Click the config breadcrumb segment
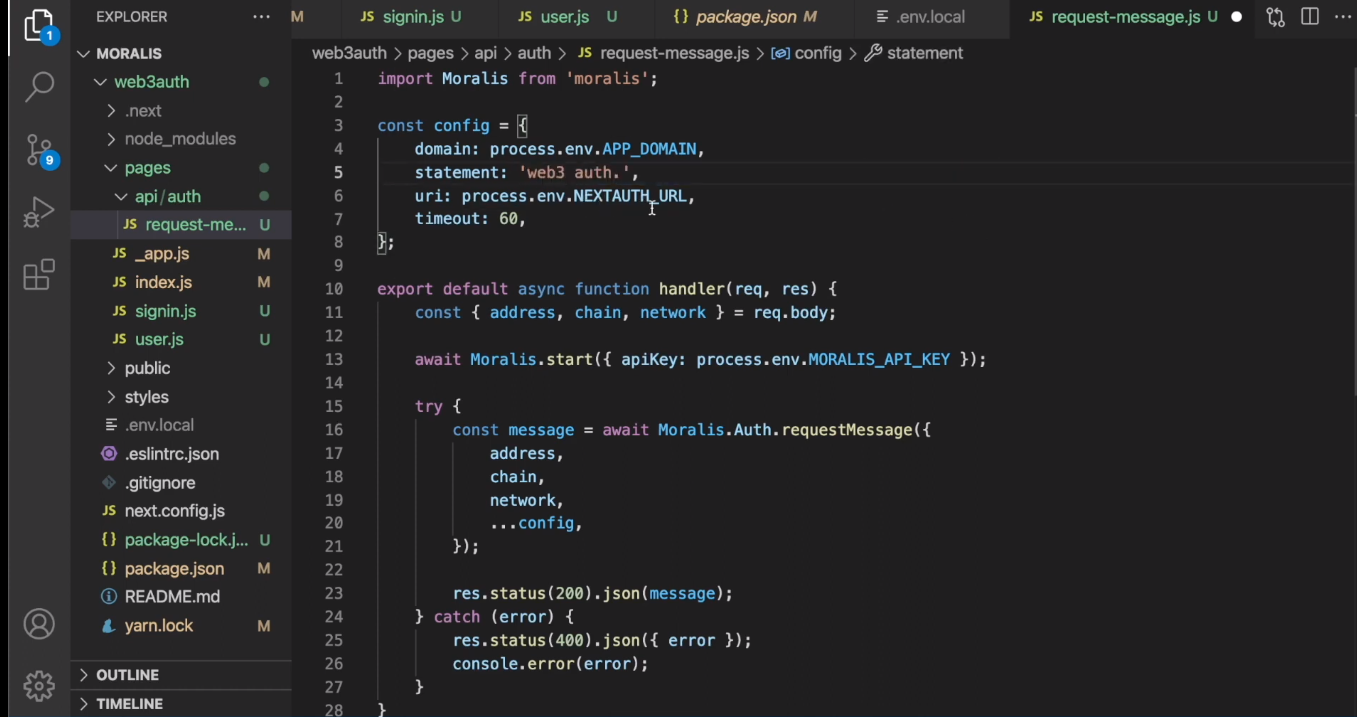The image size is (1357, 717). pyautogui.click(x=817, y=53)
